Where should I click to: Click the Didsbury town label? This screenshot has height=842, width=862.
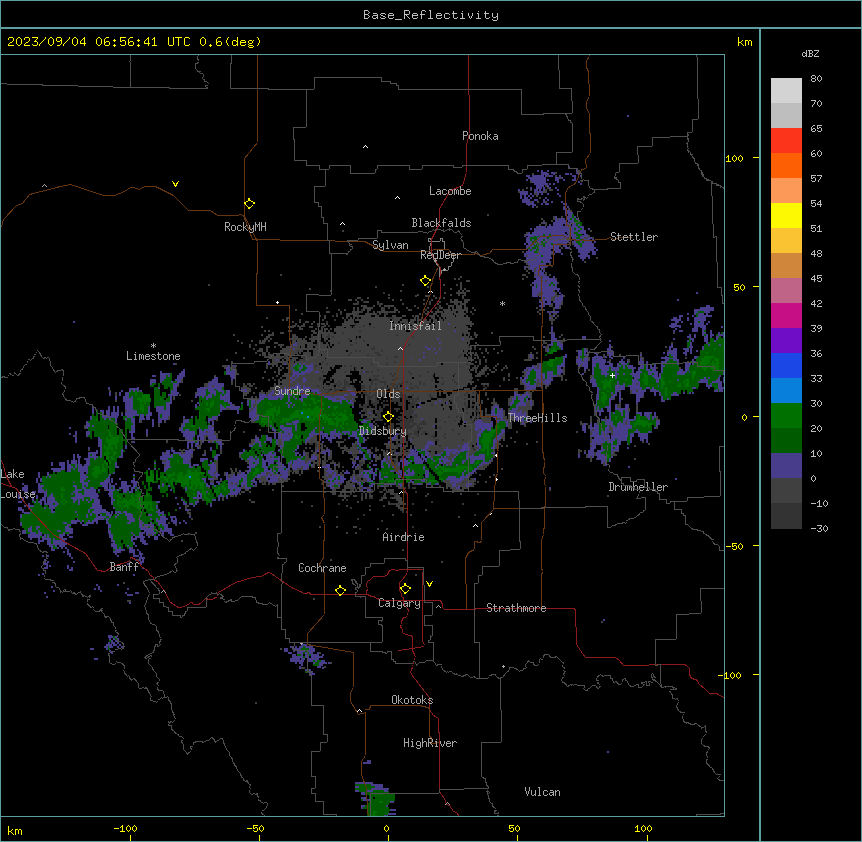[383, 431]
